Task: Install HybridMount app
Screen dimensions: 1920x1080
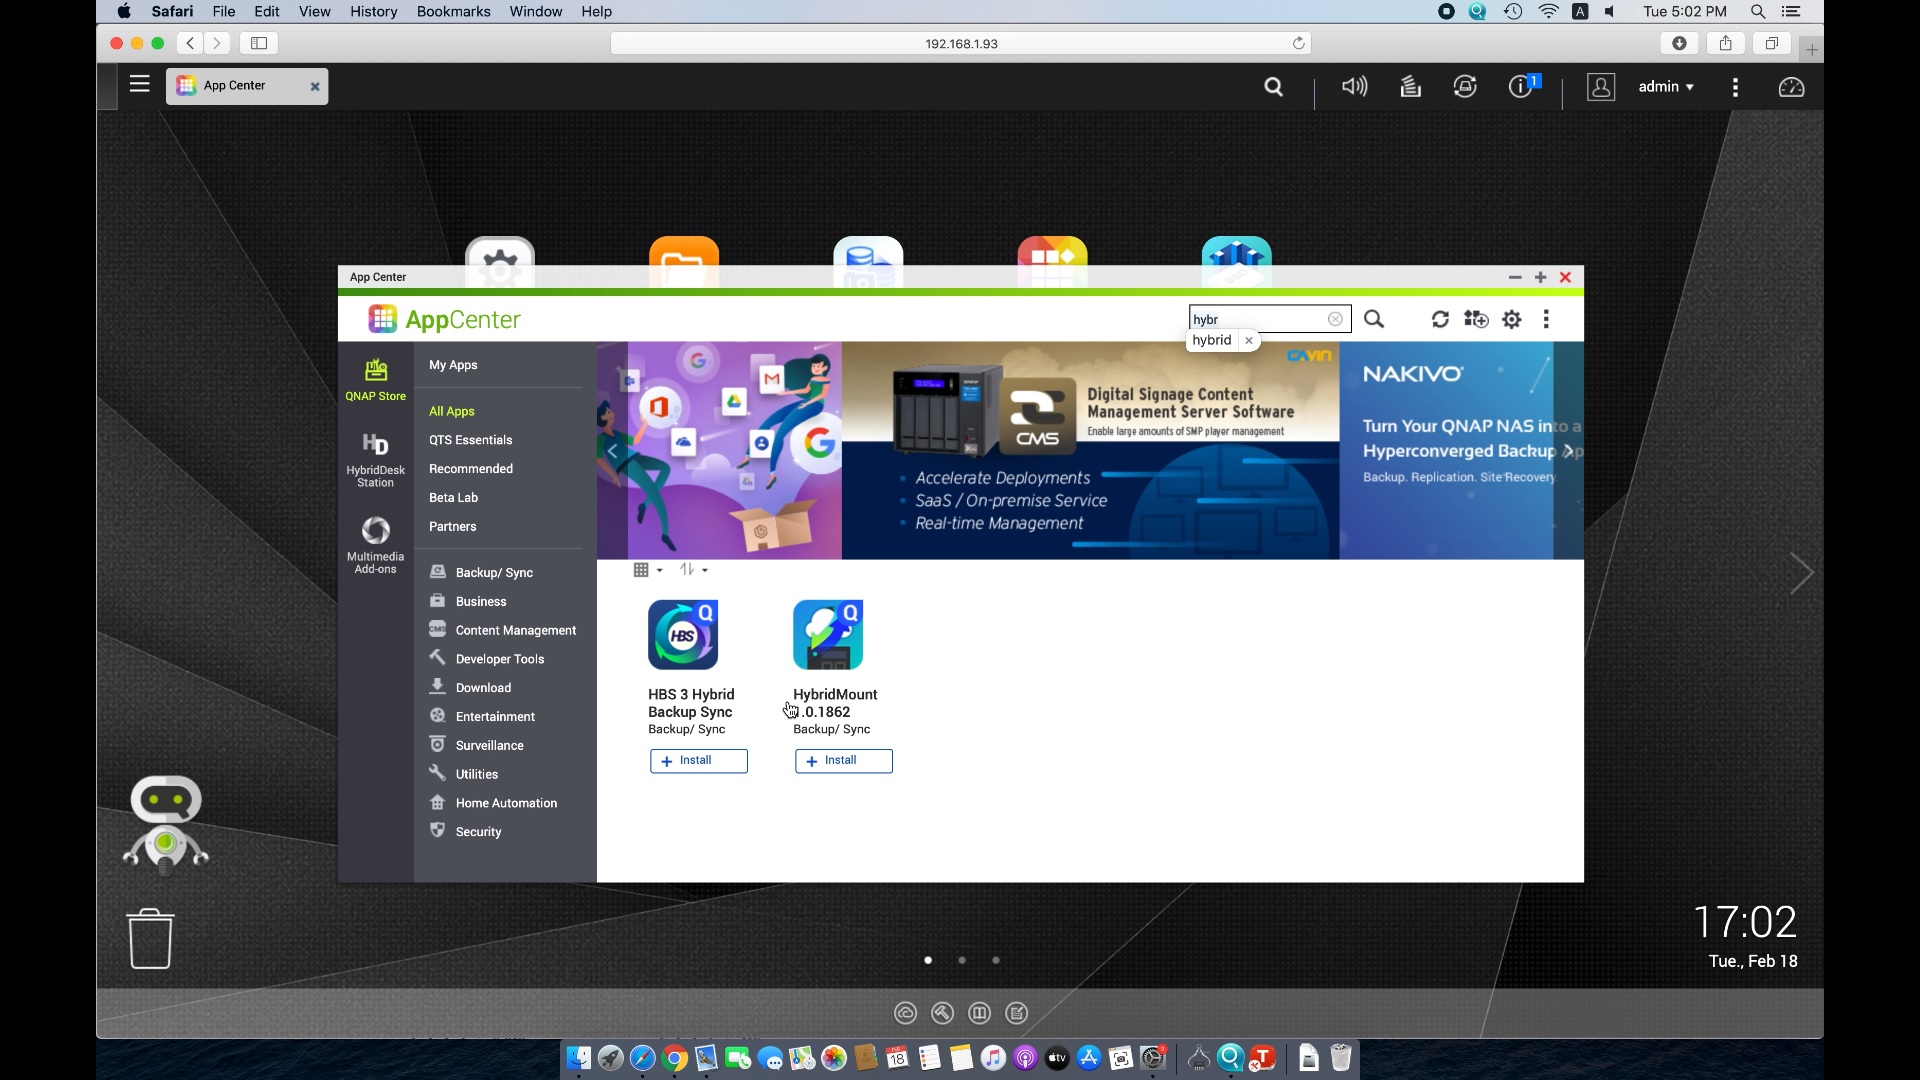Action: [x=844, y=761]
